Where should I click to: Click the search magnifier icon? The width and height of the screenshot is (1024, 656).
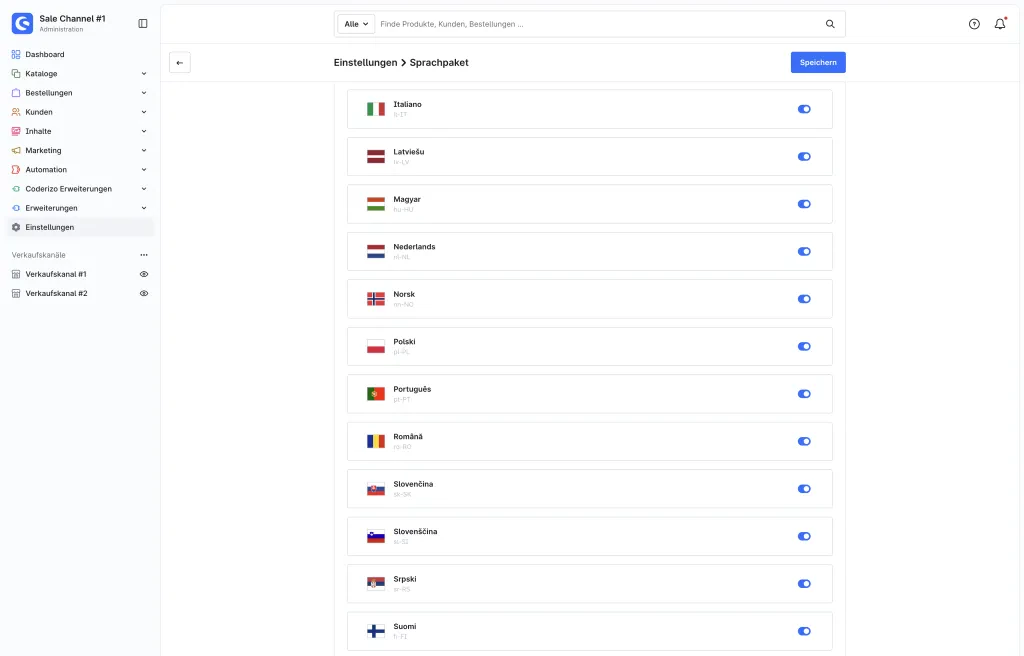pyautogui.click(x=830, y=24)
